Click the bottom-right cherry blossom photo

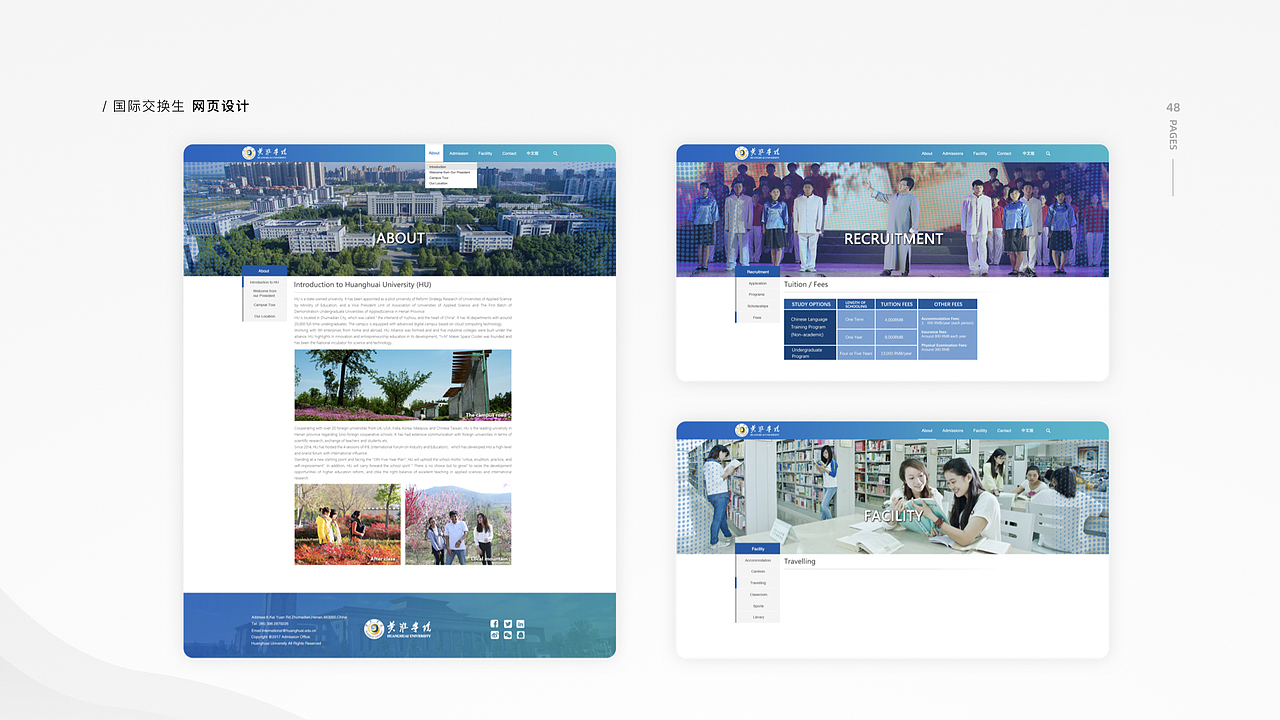[458, 525]
